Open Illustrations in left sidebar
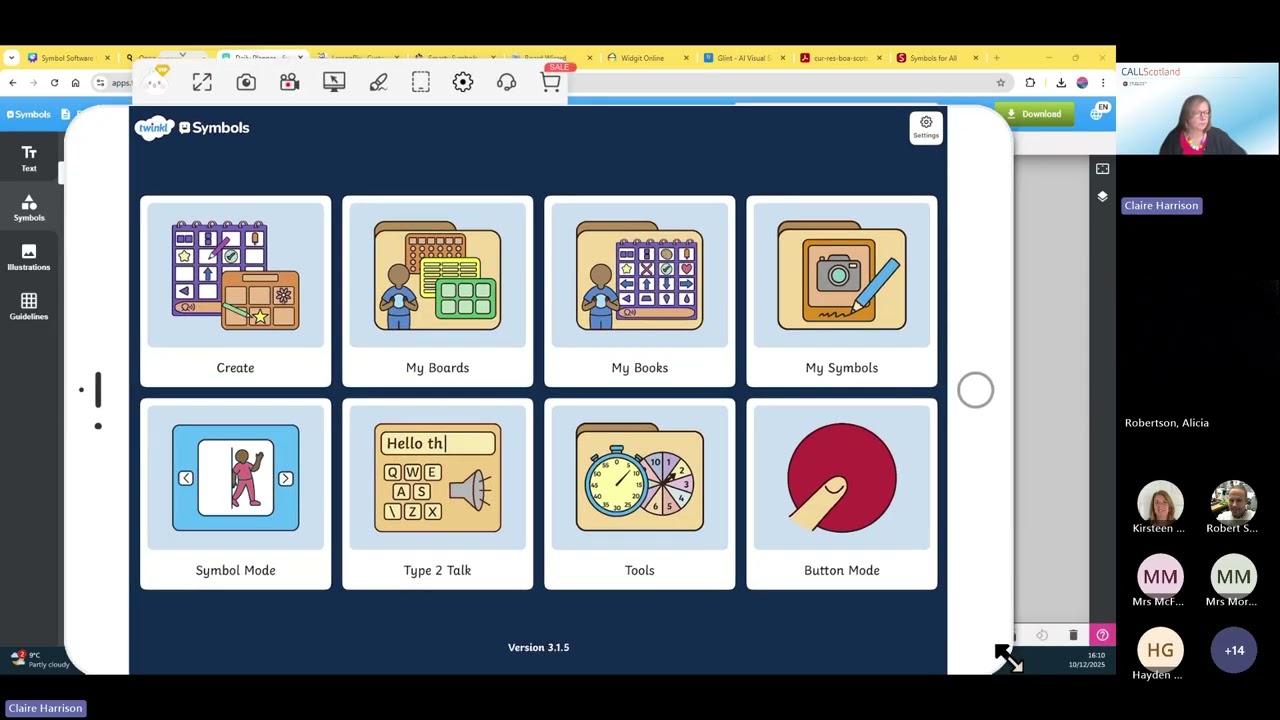This screenshot has width=1280, height=720. tap(29, 257)
